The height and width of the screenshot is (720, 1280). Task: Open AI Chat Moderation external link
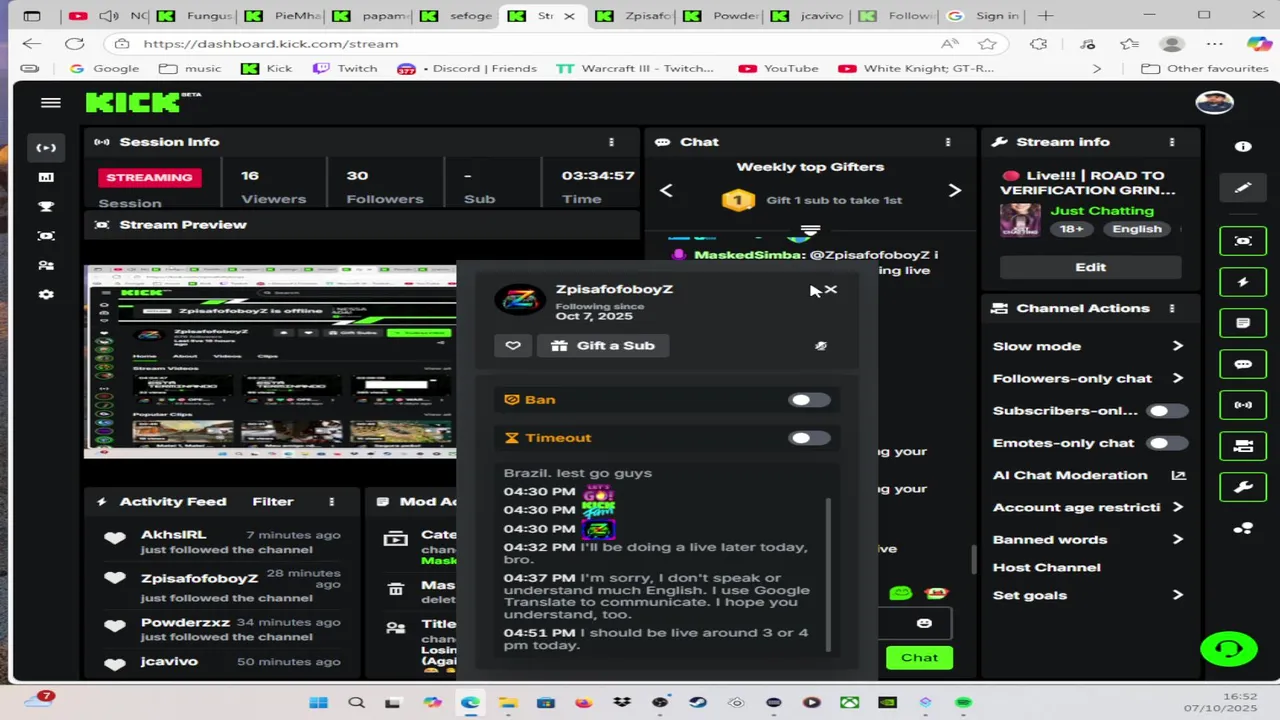1178,476
